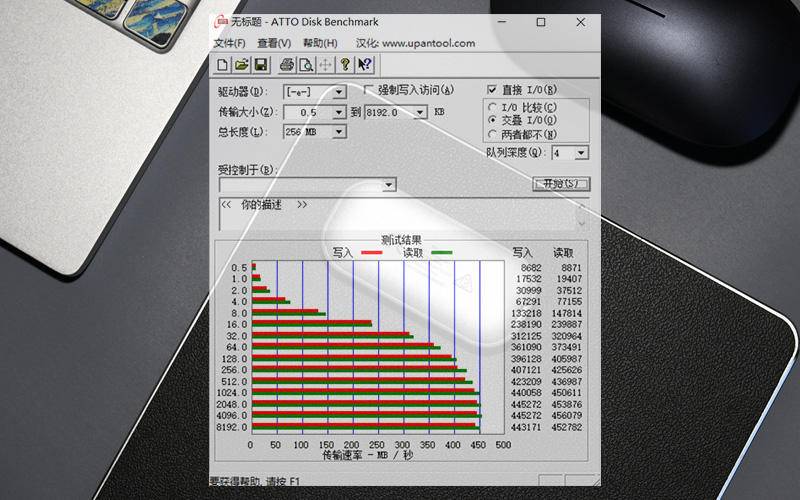Click the green 读取 legend swatch
This screenshot has width=800, height=500.
pos(442,253)
